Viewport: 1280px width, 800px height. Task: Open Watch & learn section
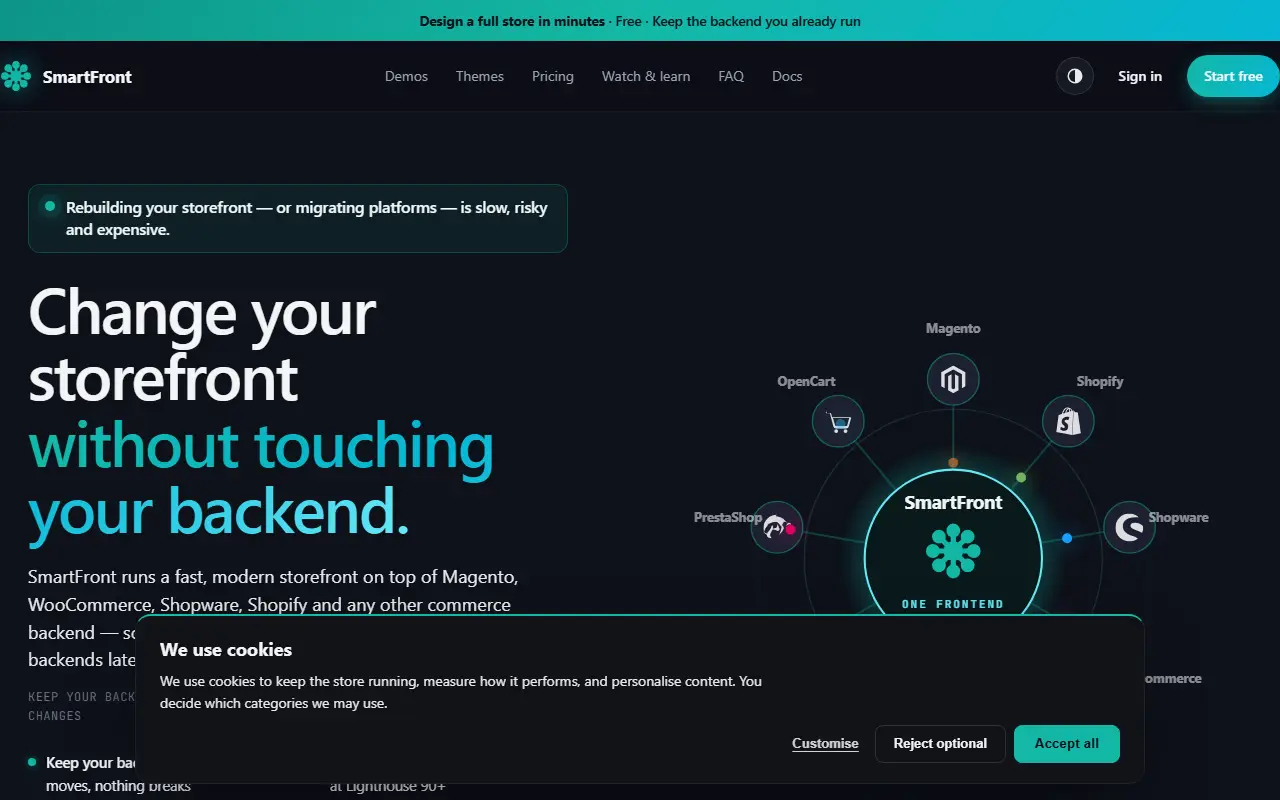[646, 76]
